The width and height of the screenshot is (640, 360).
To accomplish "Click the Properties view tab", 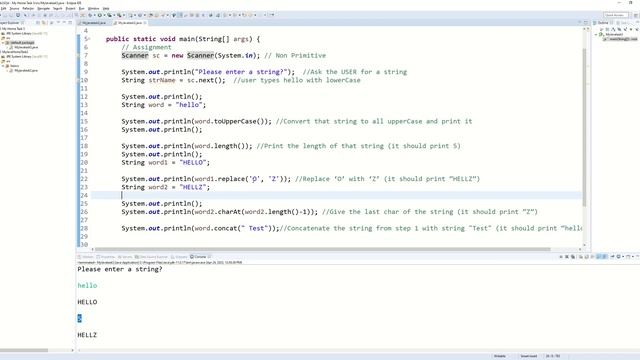I will (106, 257).
